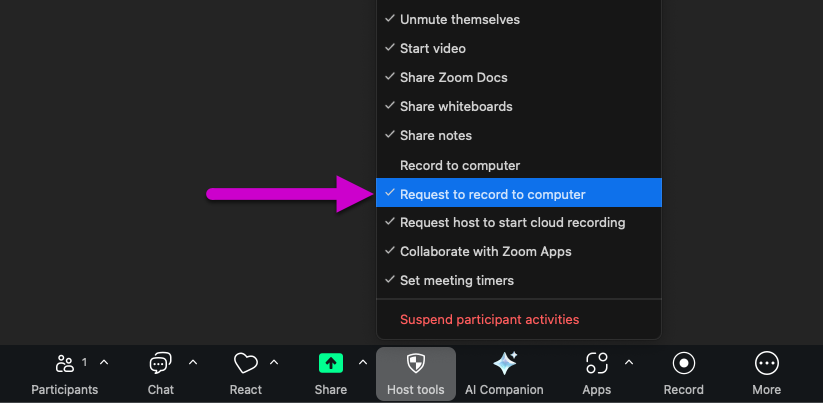Open the Participants panel icon
Image resolution: width=823 pixels, height=403 pixels.
tap(65, 363)
